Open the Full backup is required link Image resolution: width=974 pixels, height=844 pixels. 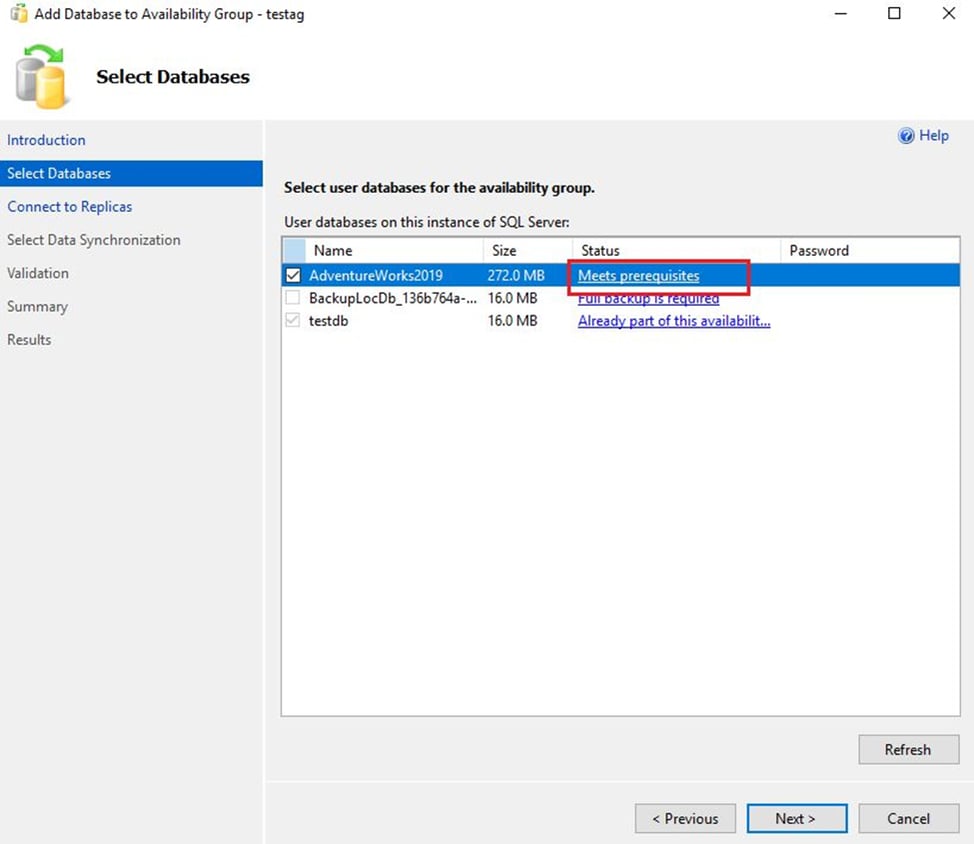click(648, 298)
